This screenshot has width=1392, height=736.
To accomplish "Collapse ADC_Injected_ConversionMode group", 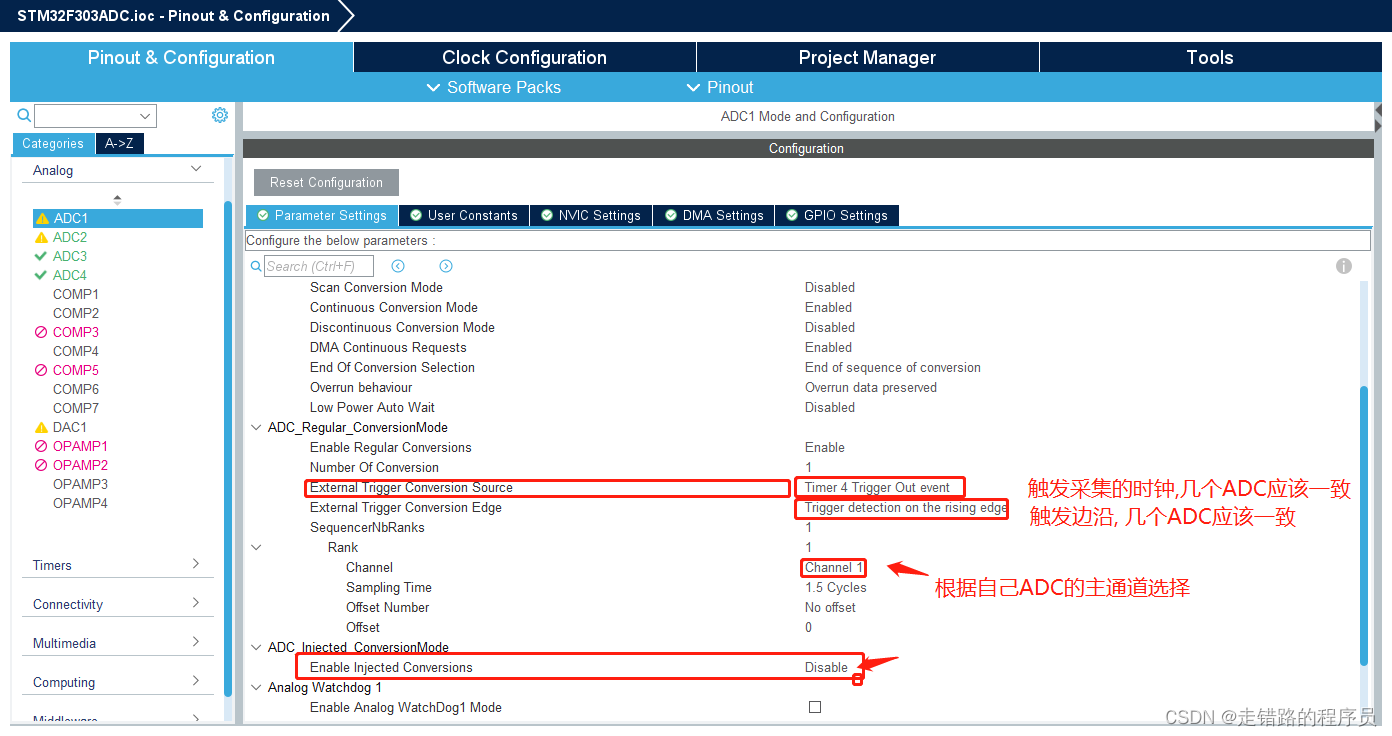I will tap(256, 647).
